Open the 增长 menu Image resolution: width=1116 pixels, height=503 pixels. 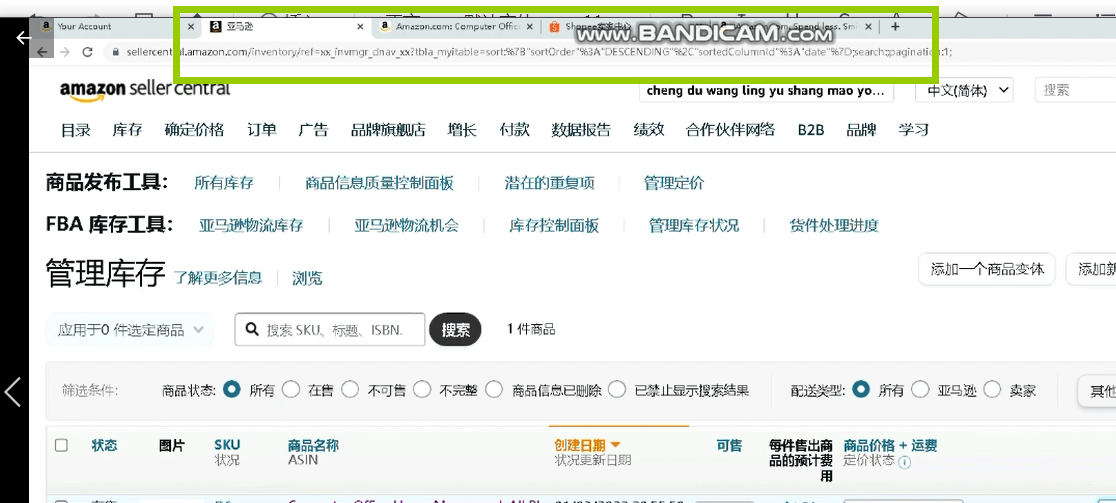[x=462, y=129]
